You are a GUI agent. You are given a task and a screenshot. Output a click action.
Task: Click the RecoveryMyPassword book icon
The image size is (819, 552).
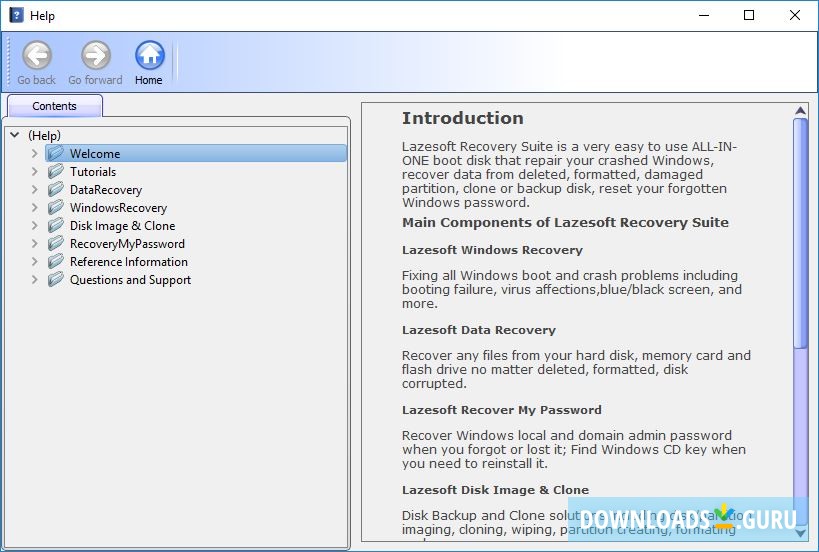coord(56,243)
